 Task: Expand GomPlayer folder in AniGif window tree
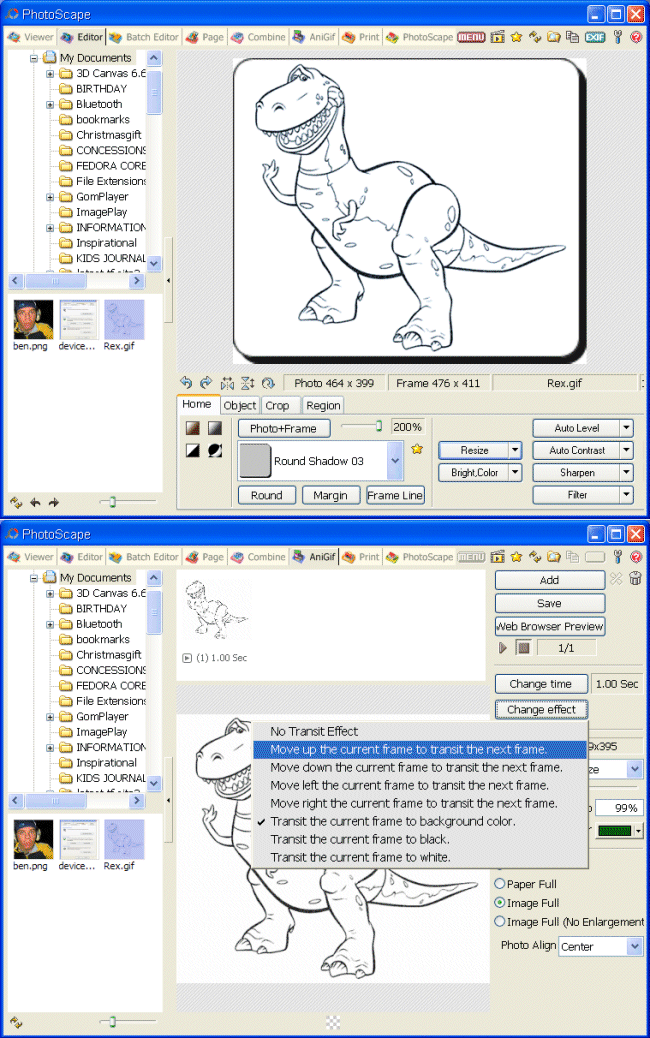coord(50,716)
